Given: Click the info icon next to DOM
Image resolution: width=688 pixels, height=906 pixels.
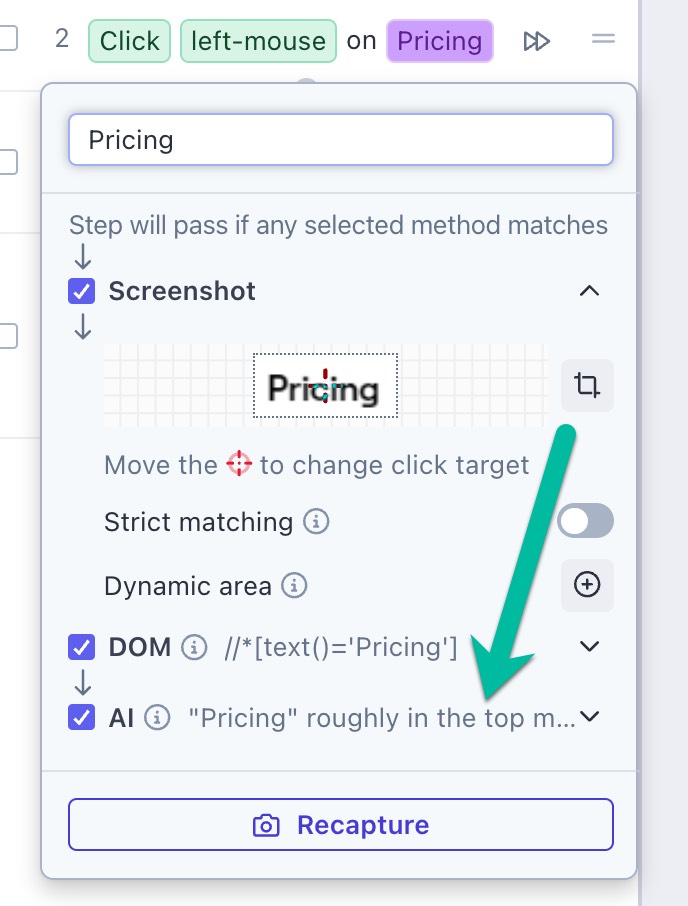Looking at the screenshot, I should pos(194,648).
